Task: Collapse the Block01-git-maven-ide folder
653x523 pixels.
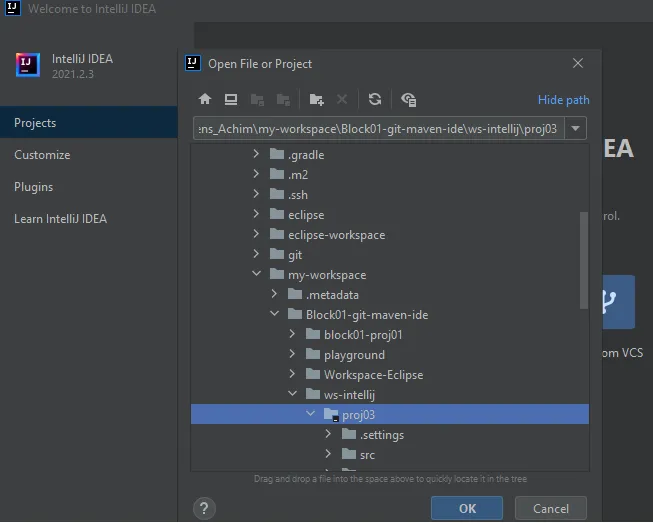Action: 274,314
